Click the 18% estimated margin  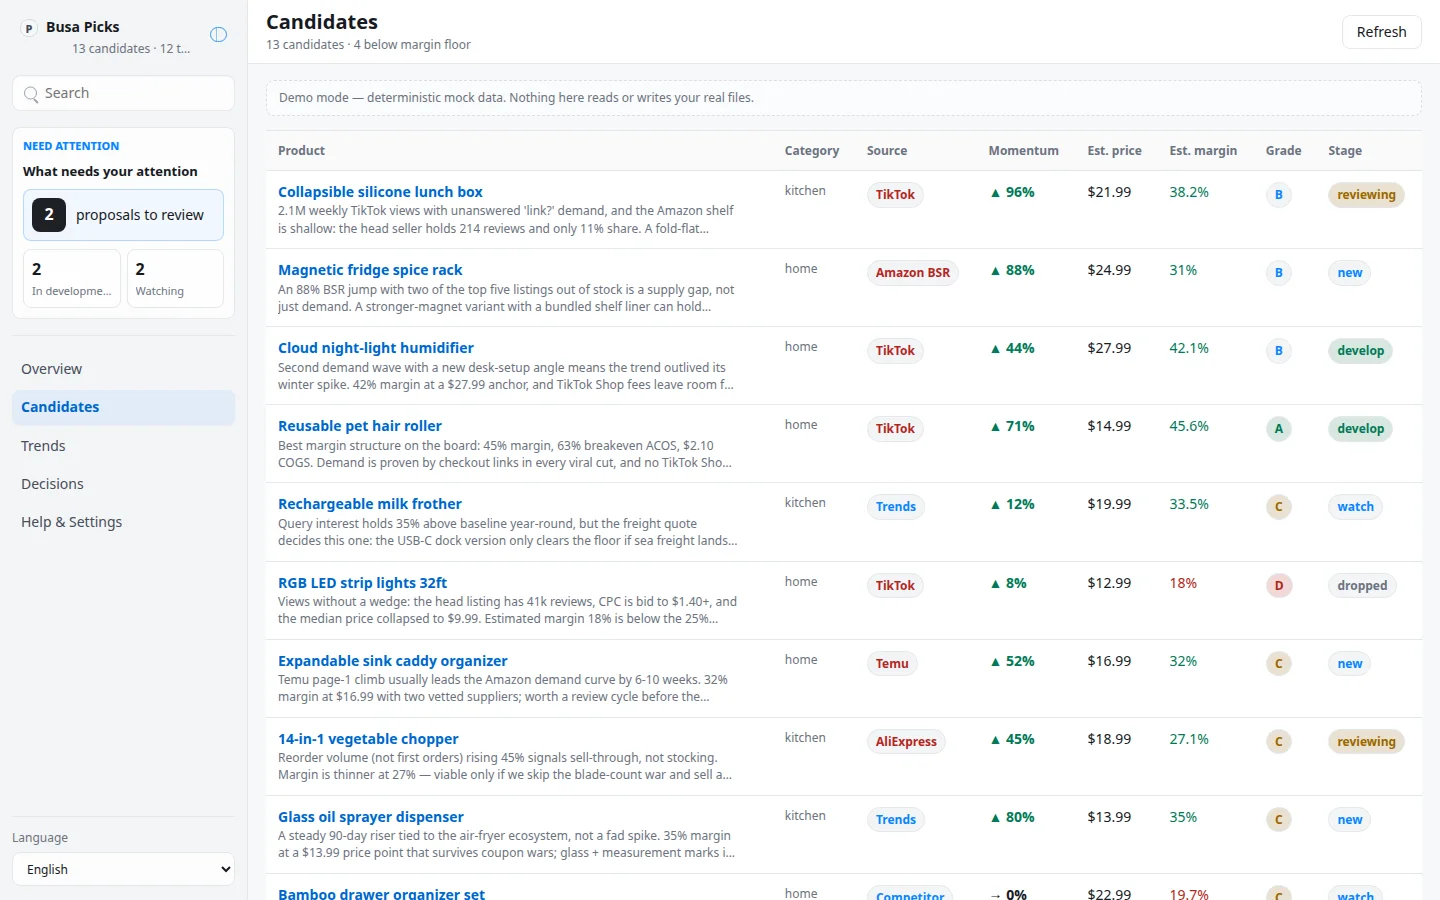coord(1183,583)
